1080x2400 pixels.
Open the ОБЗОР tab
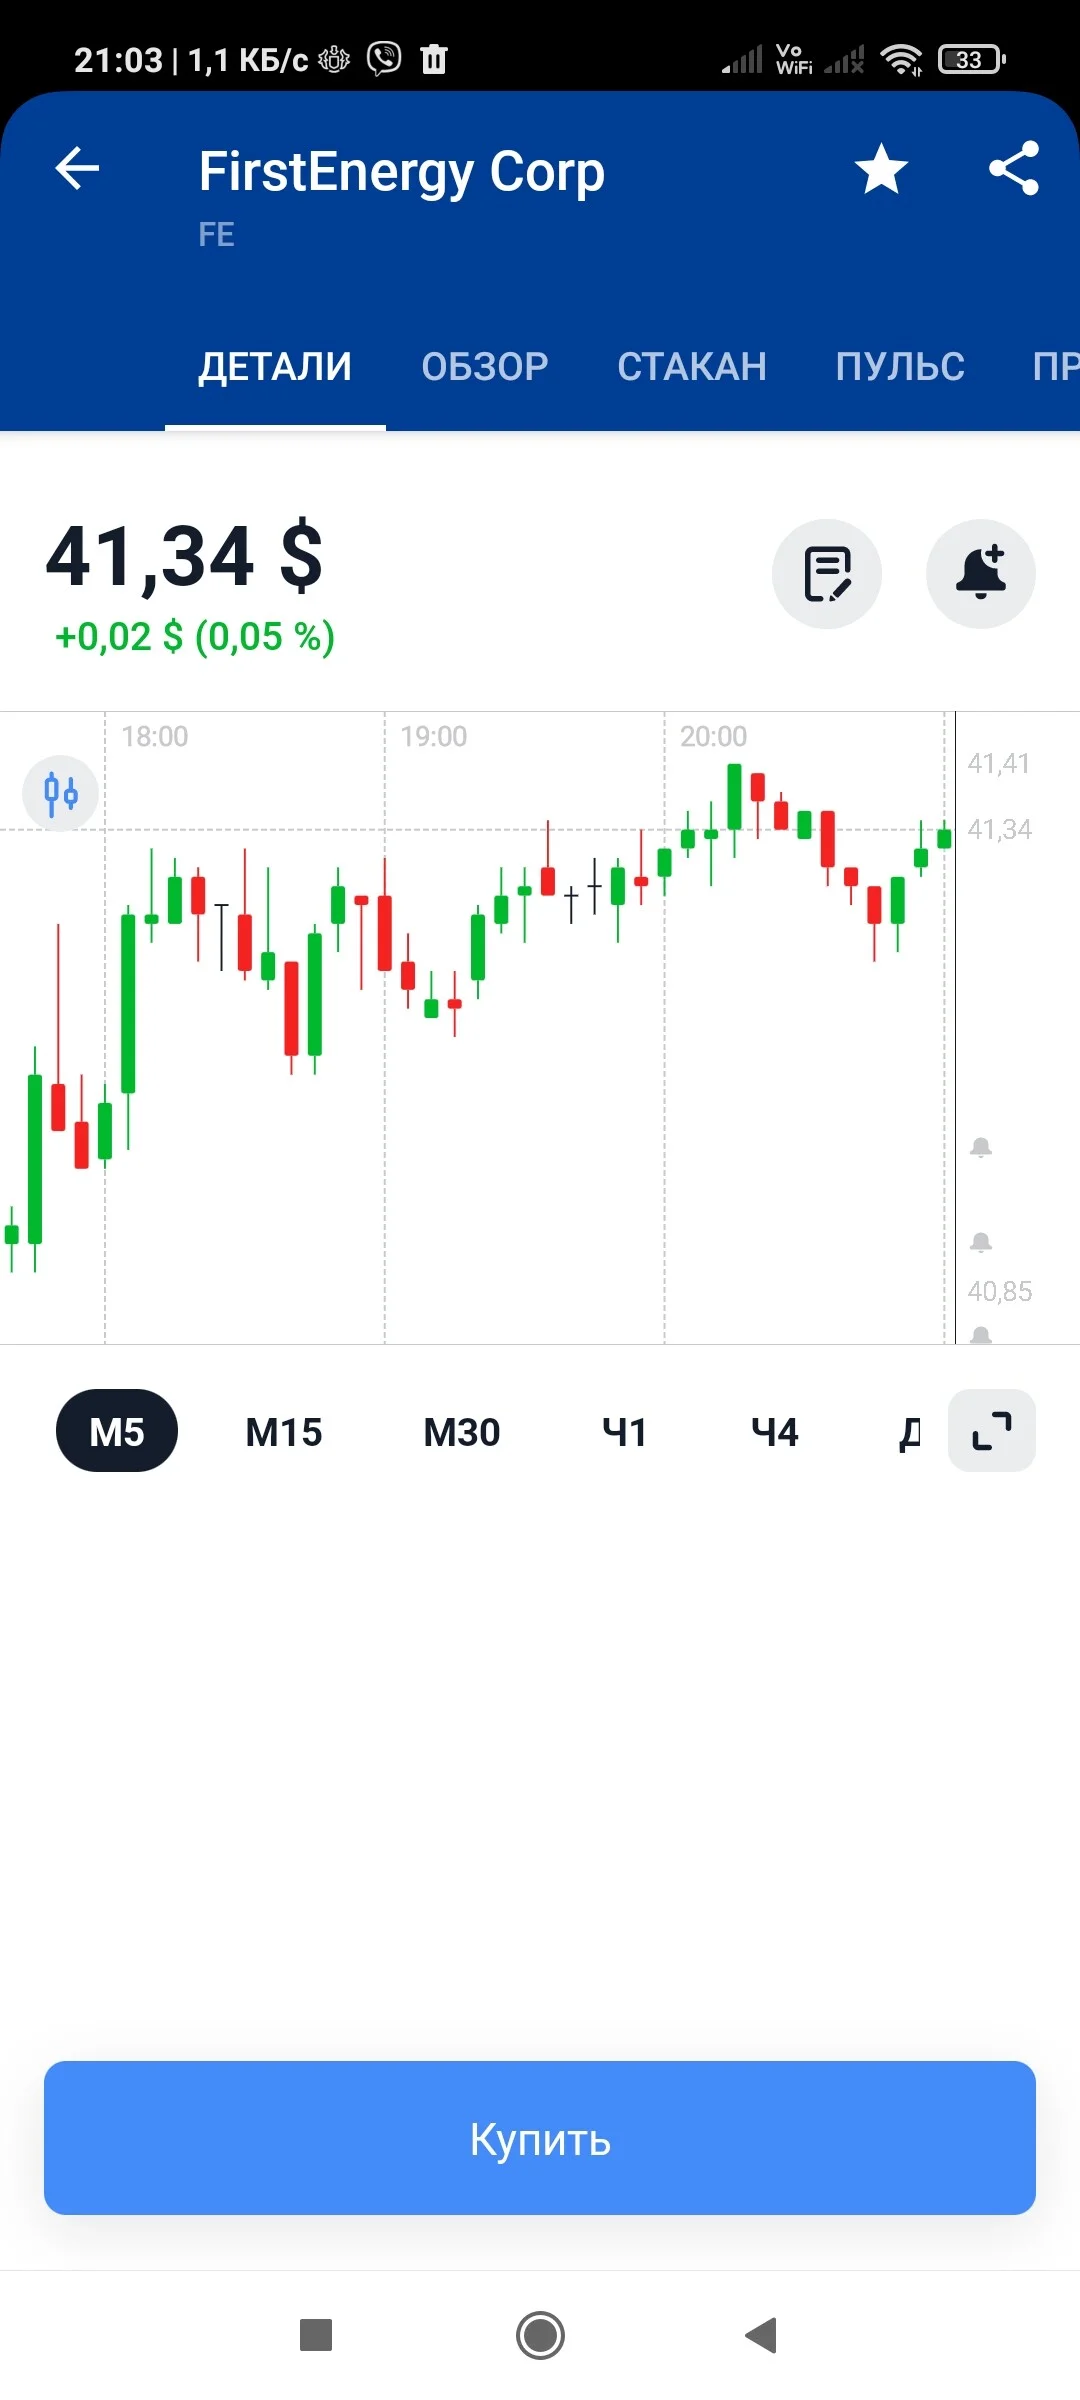point(485,367)
